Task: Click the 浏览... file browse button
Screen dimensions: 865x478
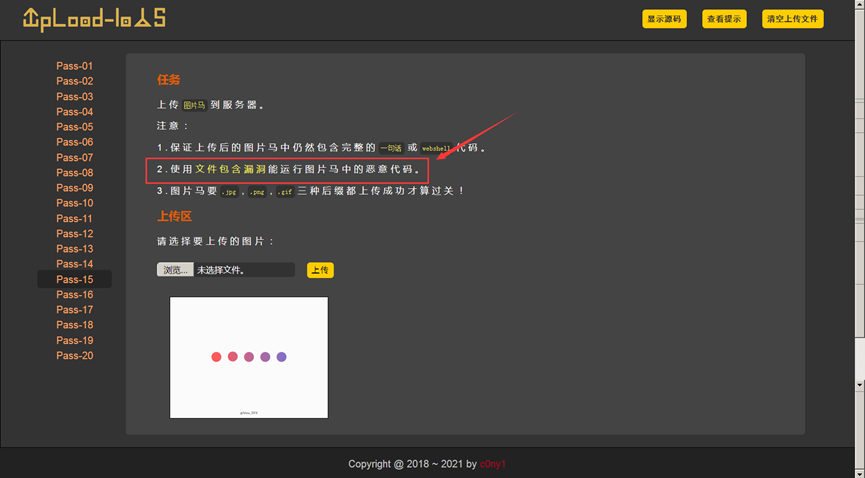Action: pyautogui.click(x=175, y=270)
